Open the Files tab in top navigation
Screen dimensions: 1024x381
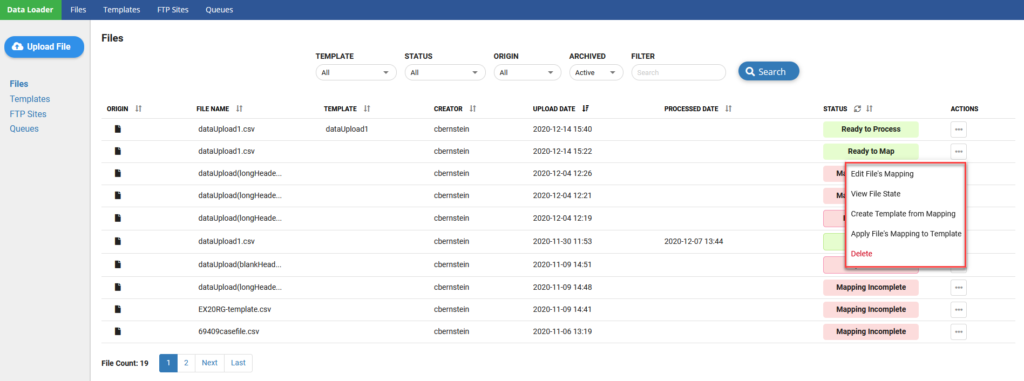point(78,10)
